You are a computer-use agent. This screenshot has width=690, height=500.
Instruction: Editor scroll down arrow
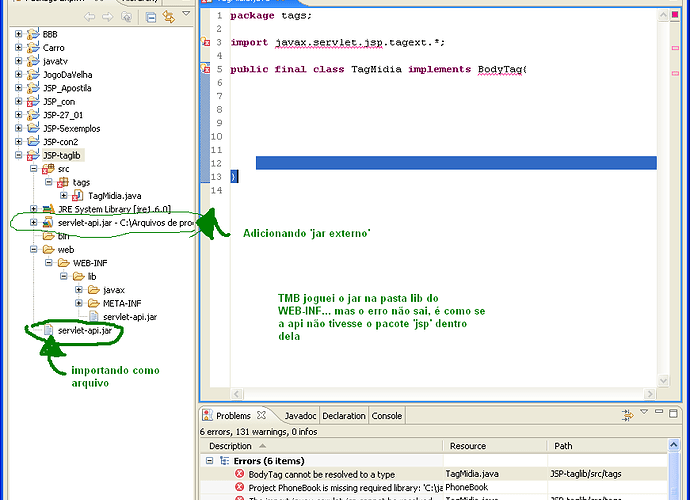pyautogui.click(x=663, y=380)
